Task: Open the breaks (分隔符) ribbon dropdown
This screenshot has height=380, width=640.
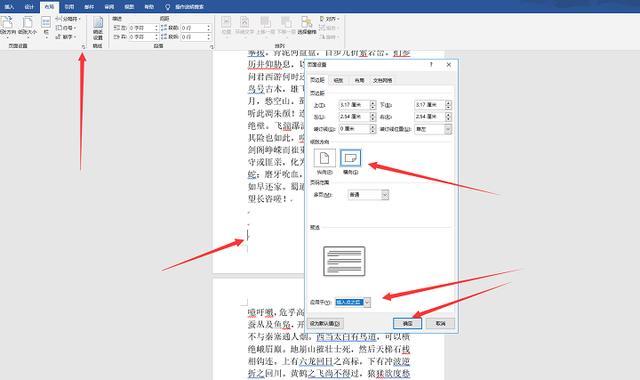Action: pyautogui.click(x=68, y=19)
